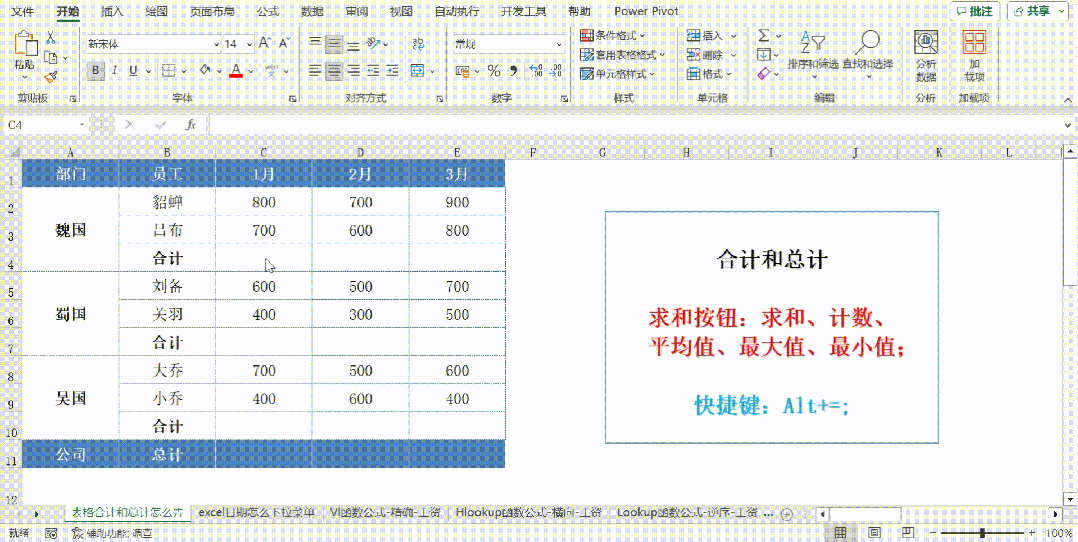Click the Decrease Font Size icon
The height and width of the screenshot is (542, 1078).
click(285, 43)
